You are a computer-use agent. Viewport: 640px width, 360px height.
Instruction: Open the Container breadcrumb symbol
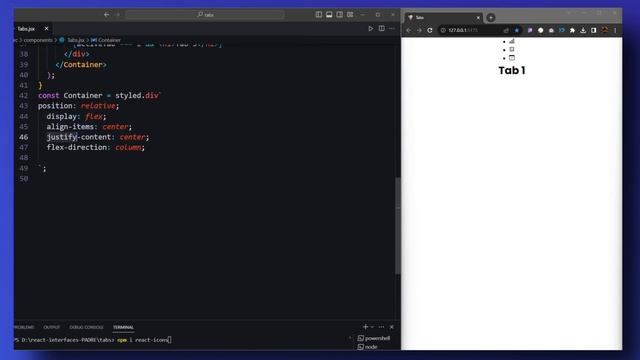(x=107, y=40)
